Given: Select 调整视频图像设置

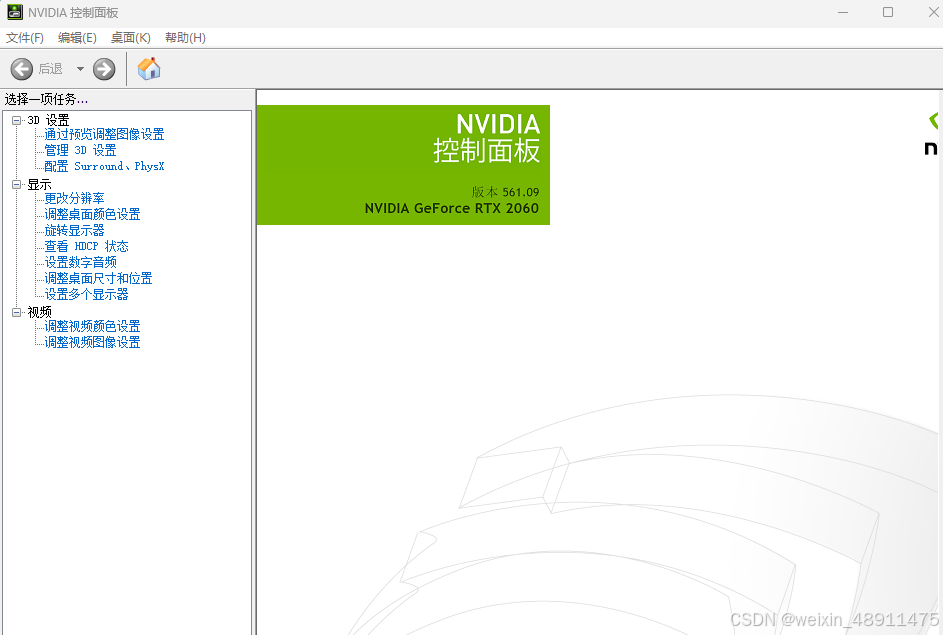Looking at the screenshot, I should pyautogui.click(x=92, y=342).
